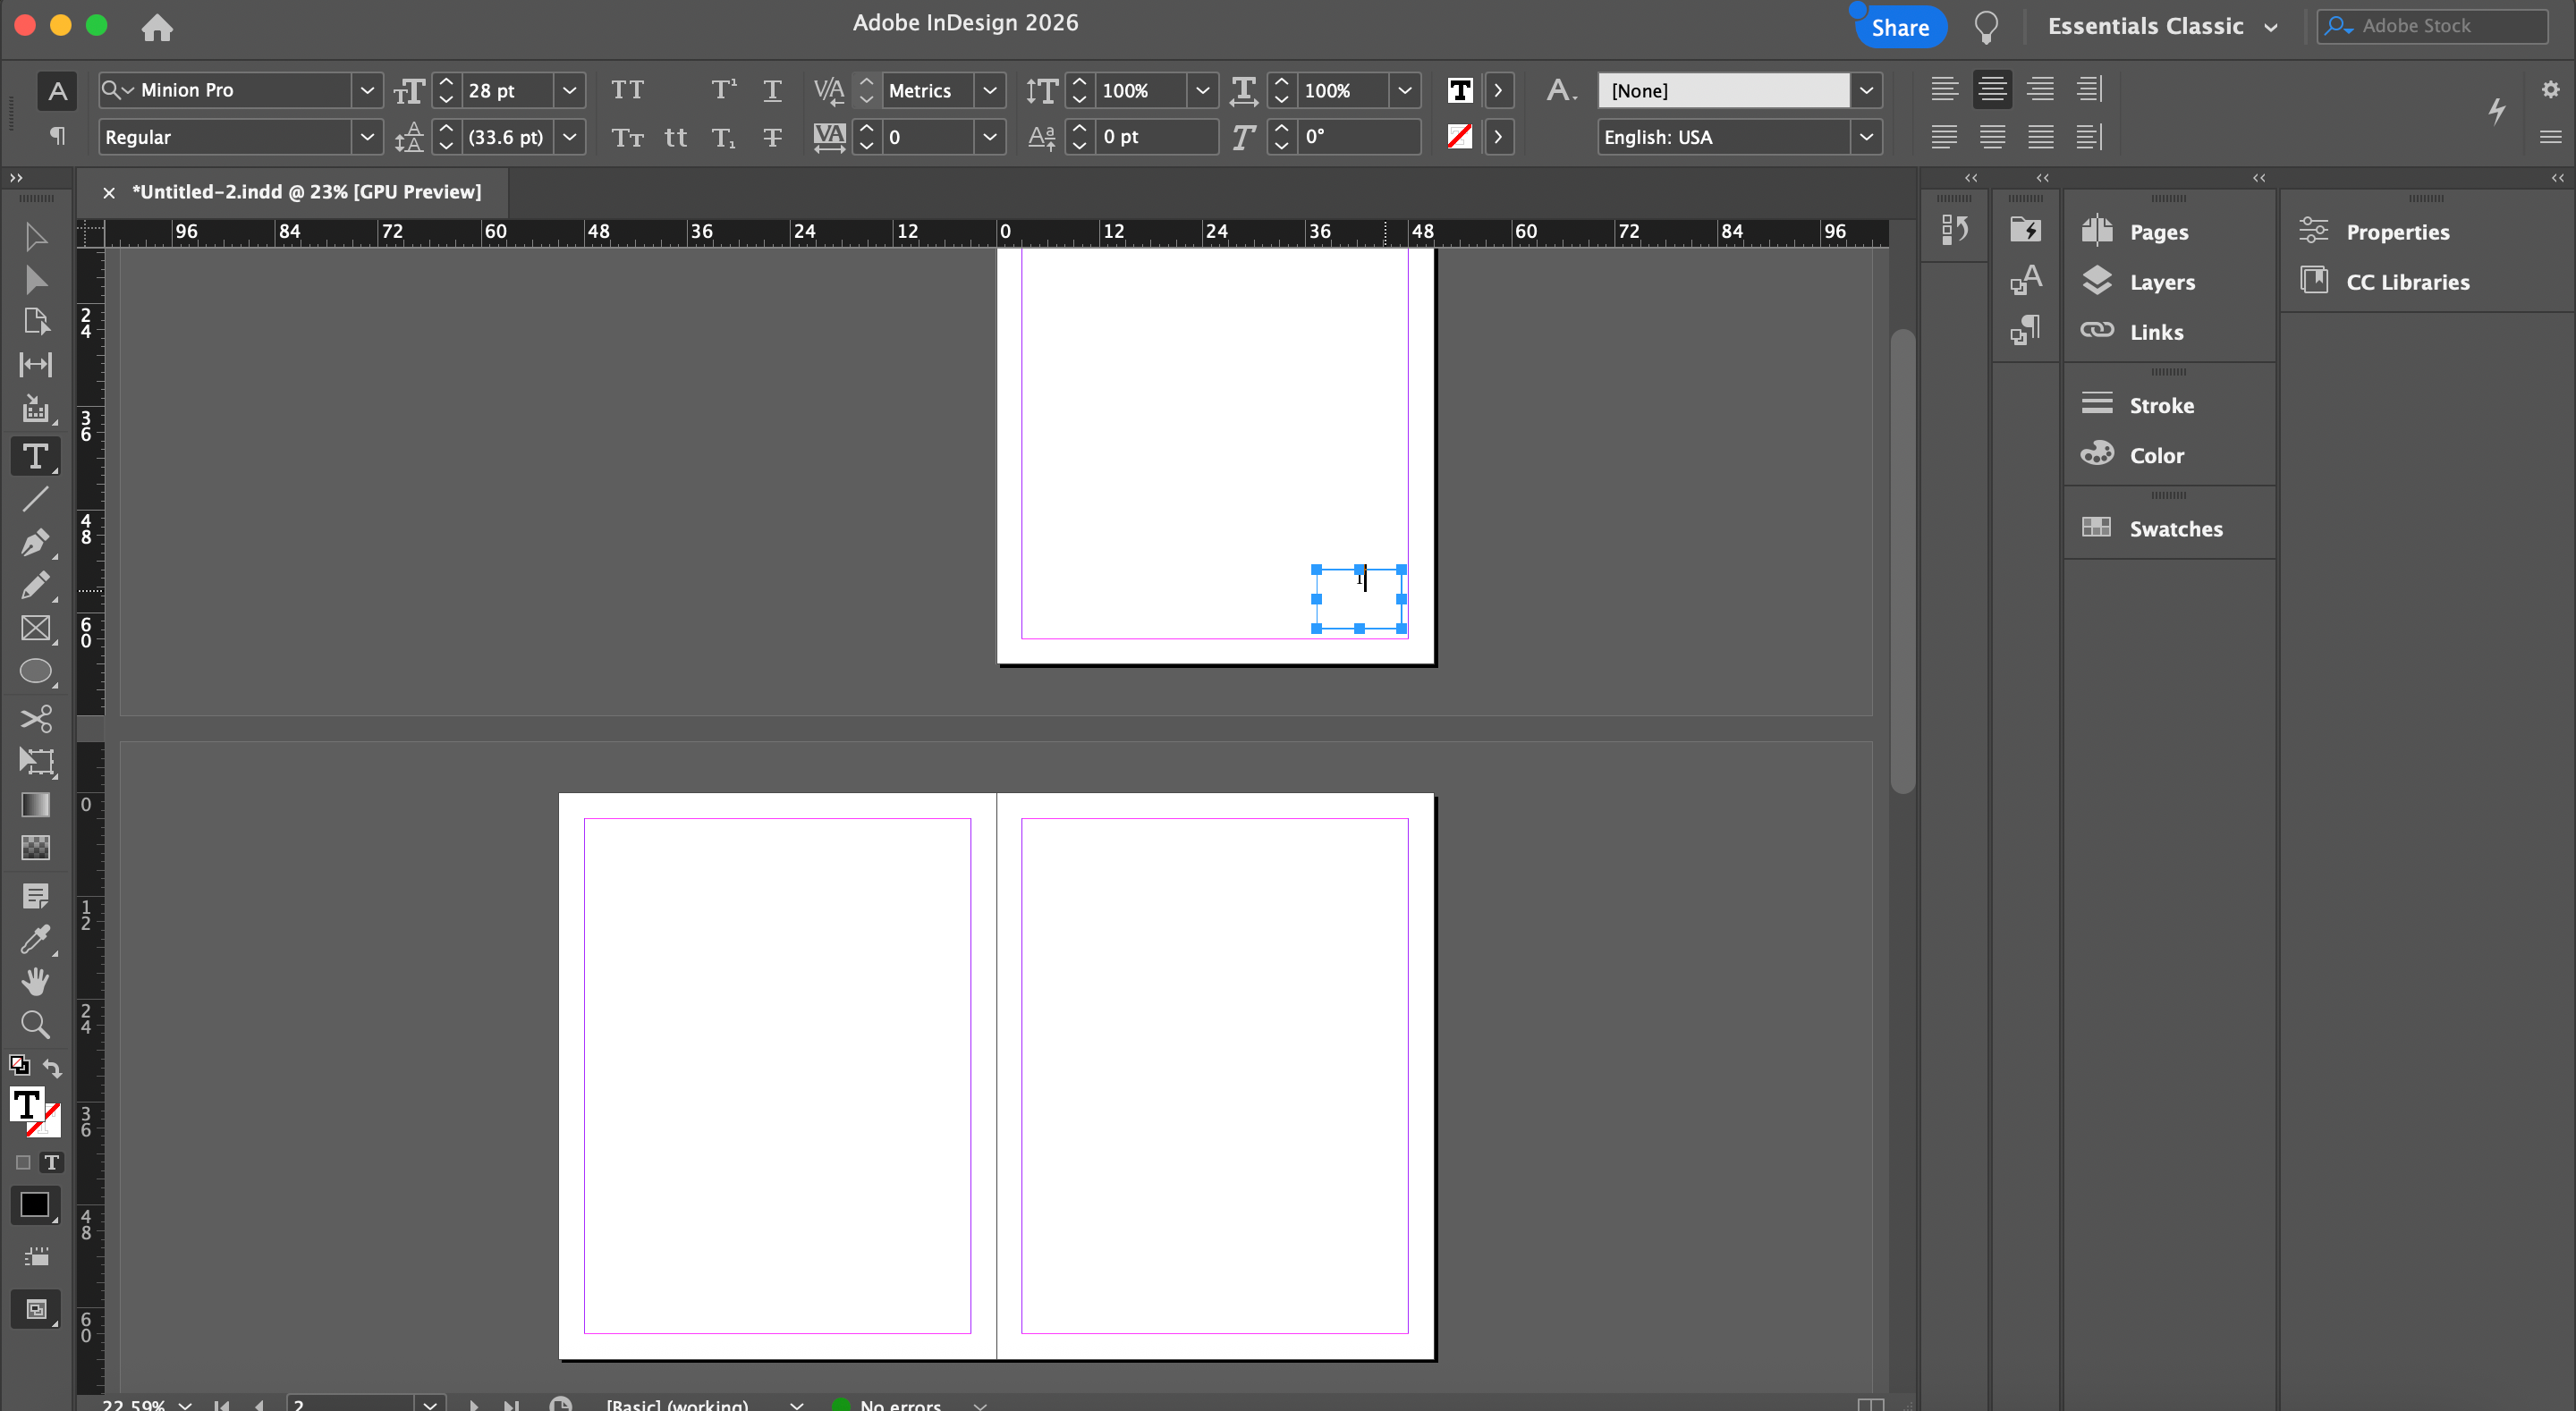Click the black Apply Color swatch
Image resolution: width=2576 pixels, height=1411 pixels.
click(35, 1205)
